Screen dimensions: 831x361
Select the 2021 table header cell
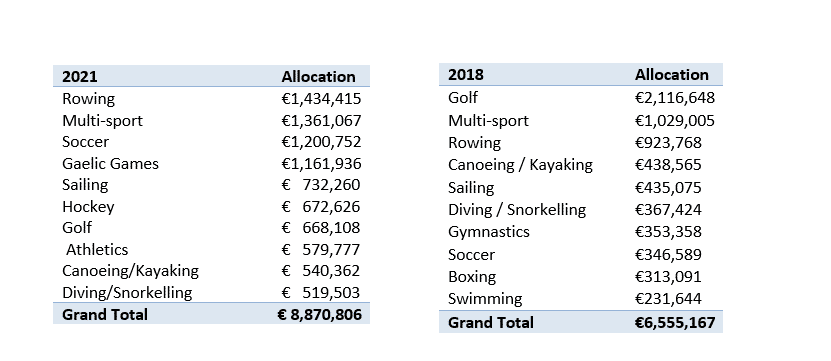[79, 76]
